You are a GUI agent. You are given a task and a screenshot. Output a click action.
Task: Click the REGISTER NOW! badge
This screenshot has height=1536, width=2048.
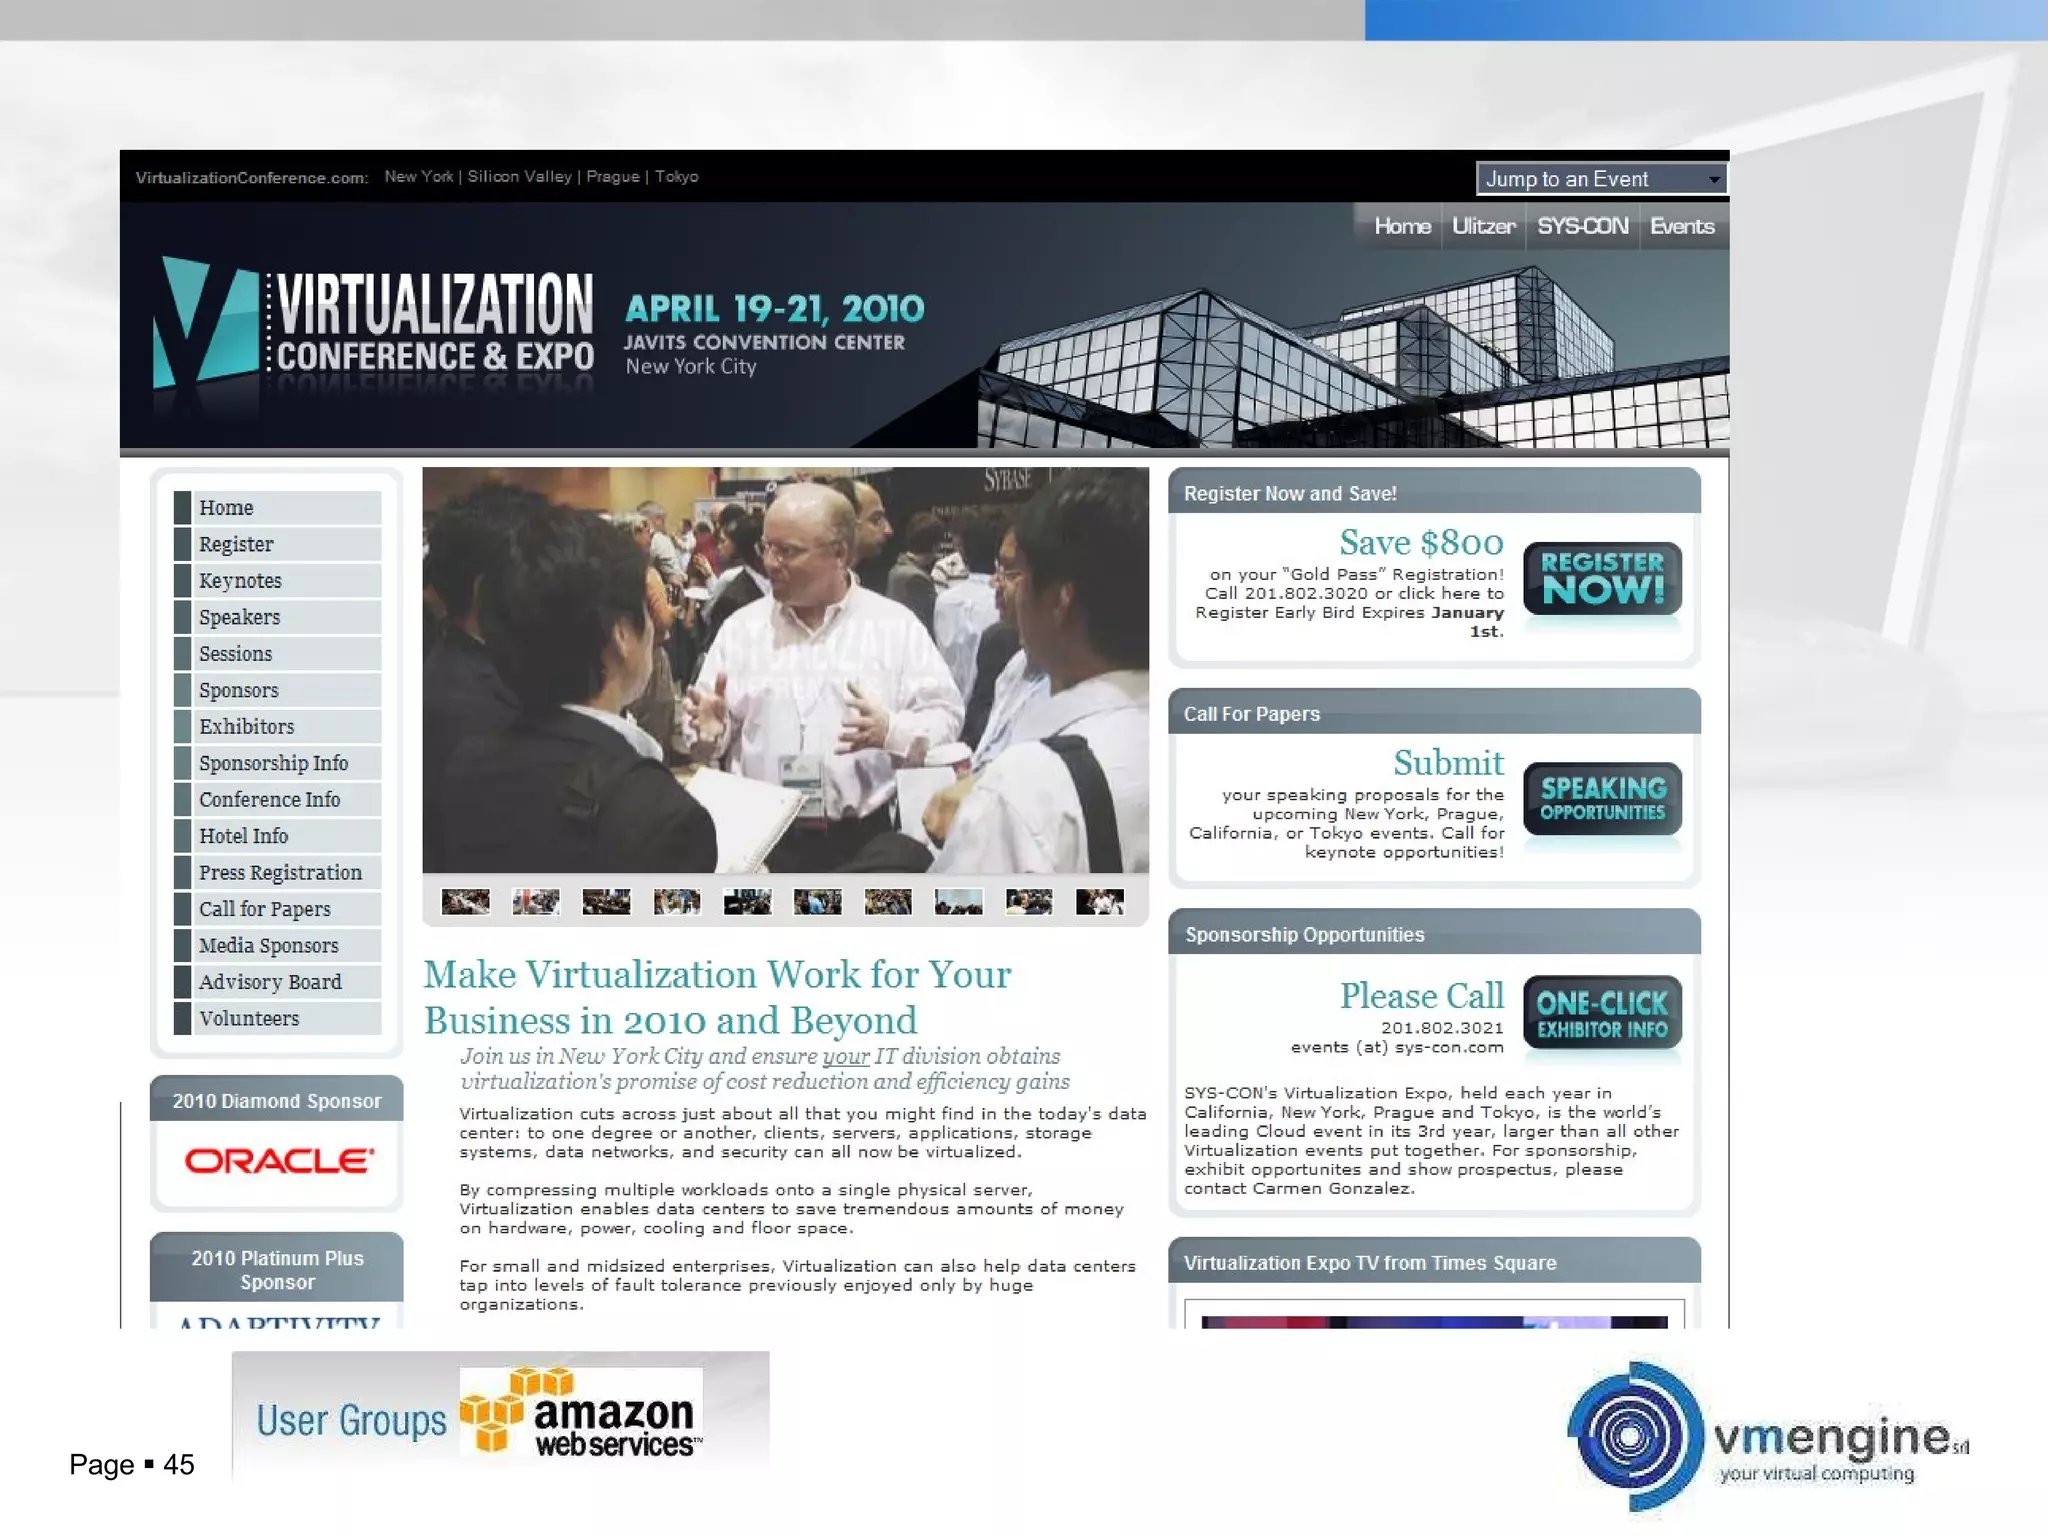(x=1602, y=578)
